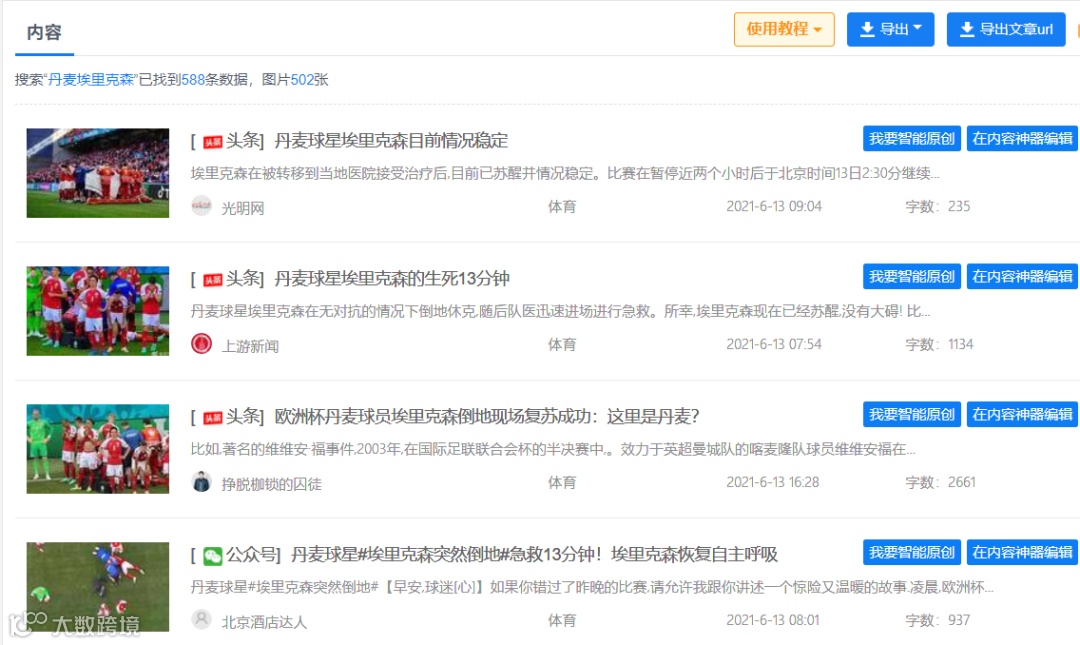Viewport: 1080px width, 645px height.
Task: Click the search keyword 丹麦埃里克森
Action: [x=90, y=79]
